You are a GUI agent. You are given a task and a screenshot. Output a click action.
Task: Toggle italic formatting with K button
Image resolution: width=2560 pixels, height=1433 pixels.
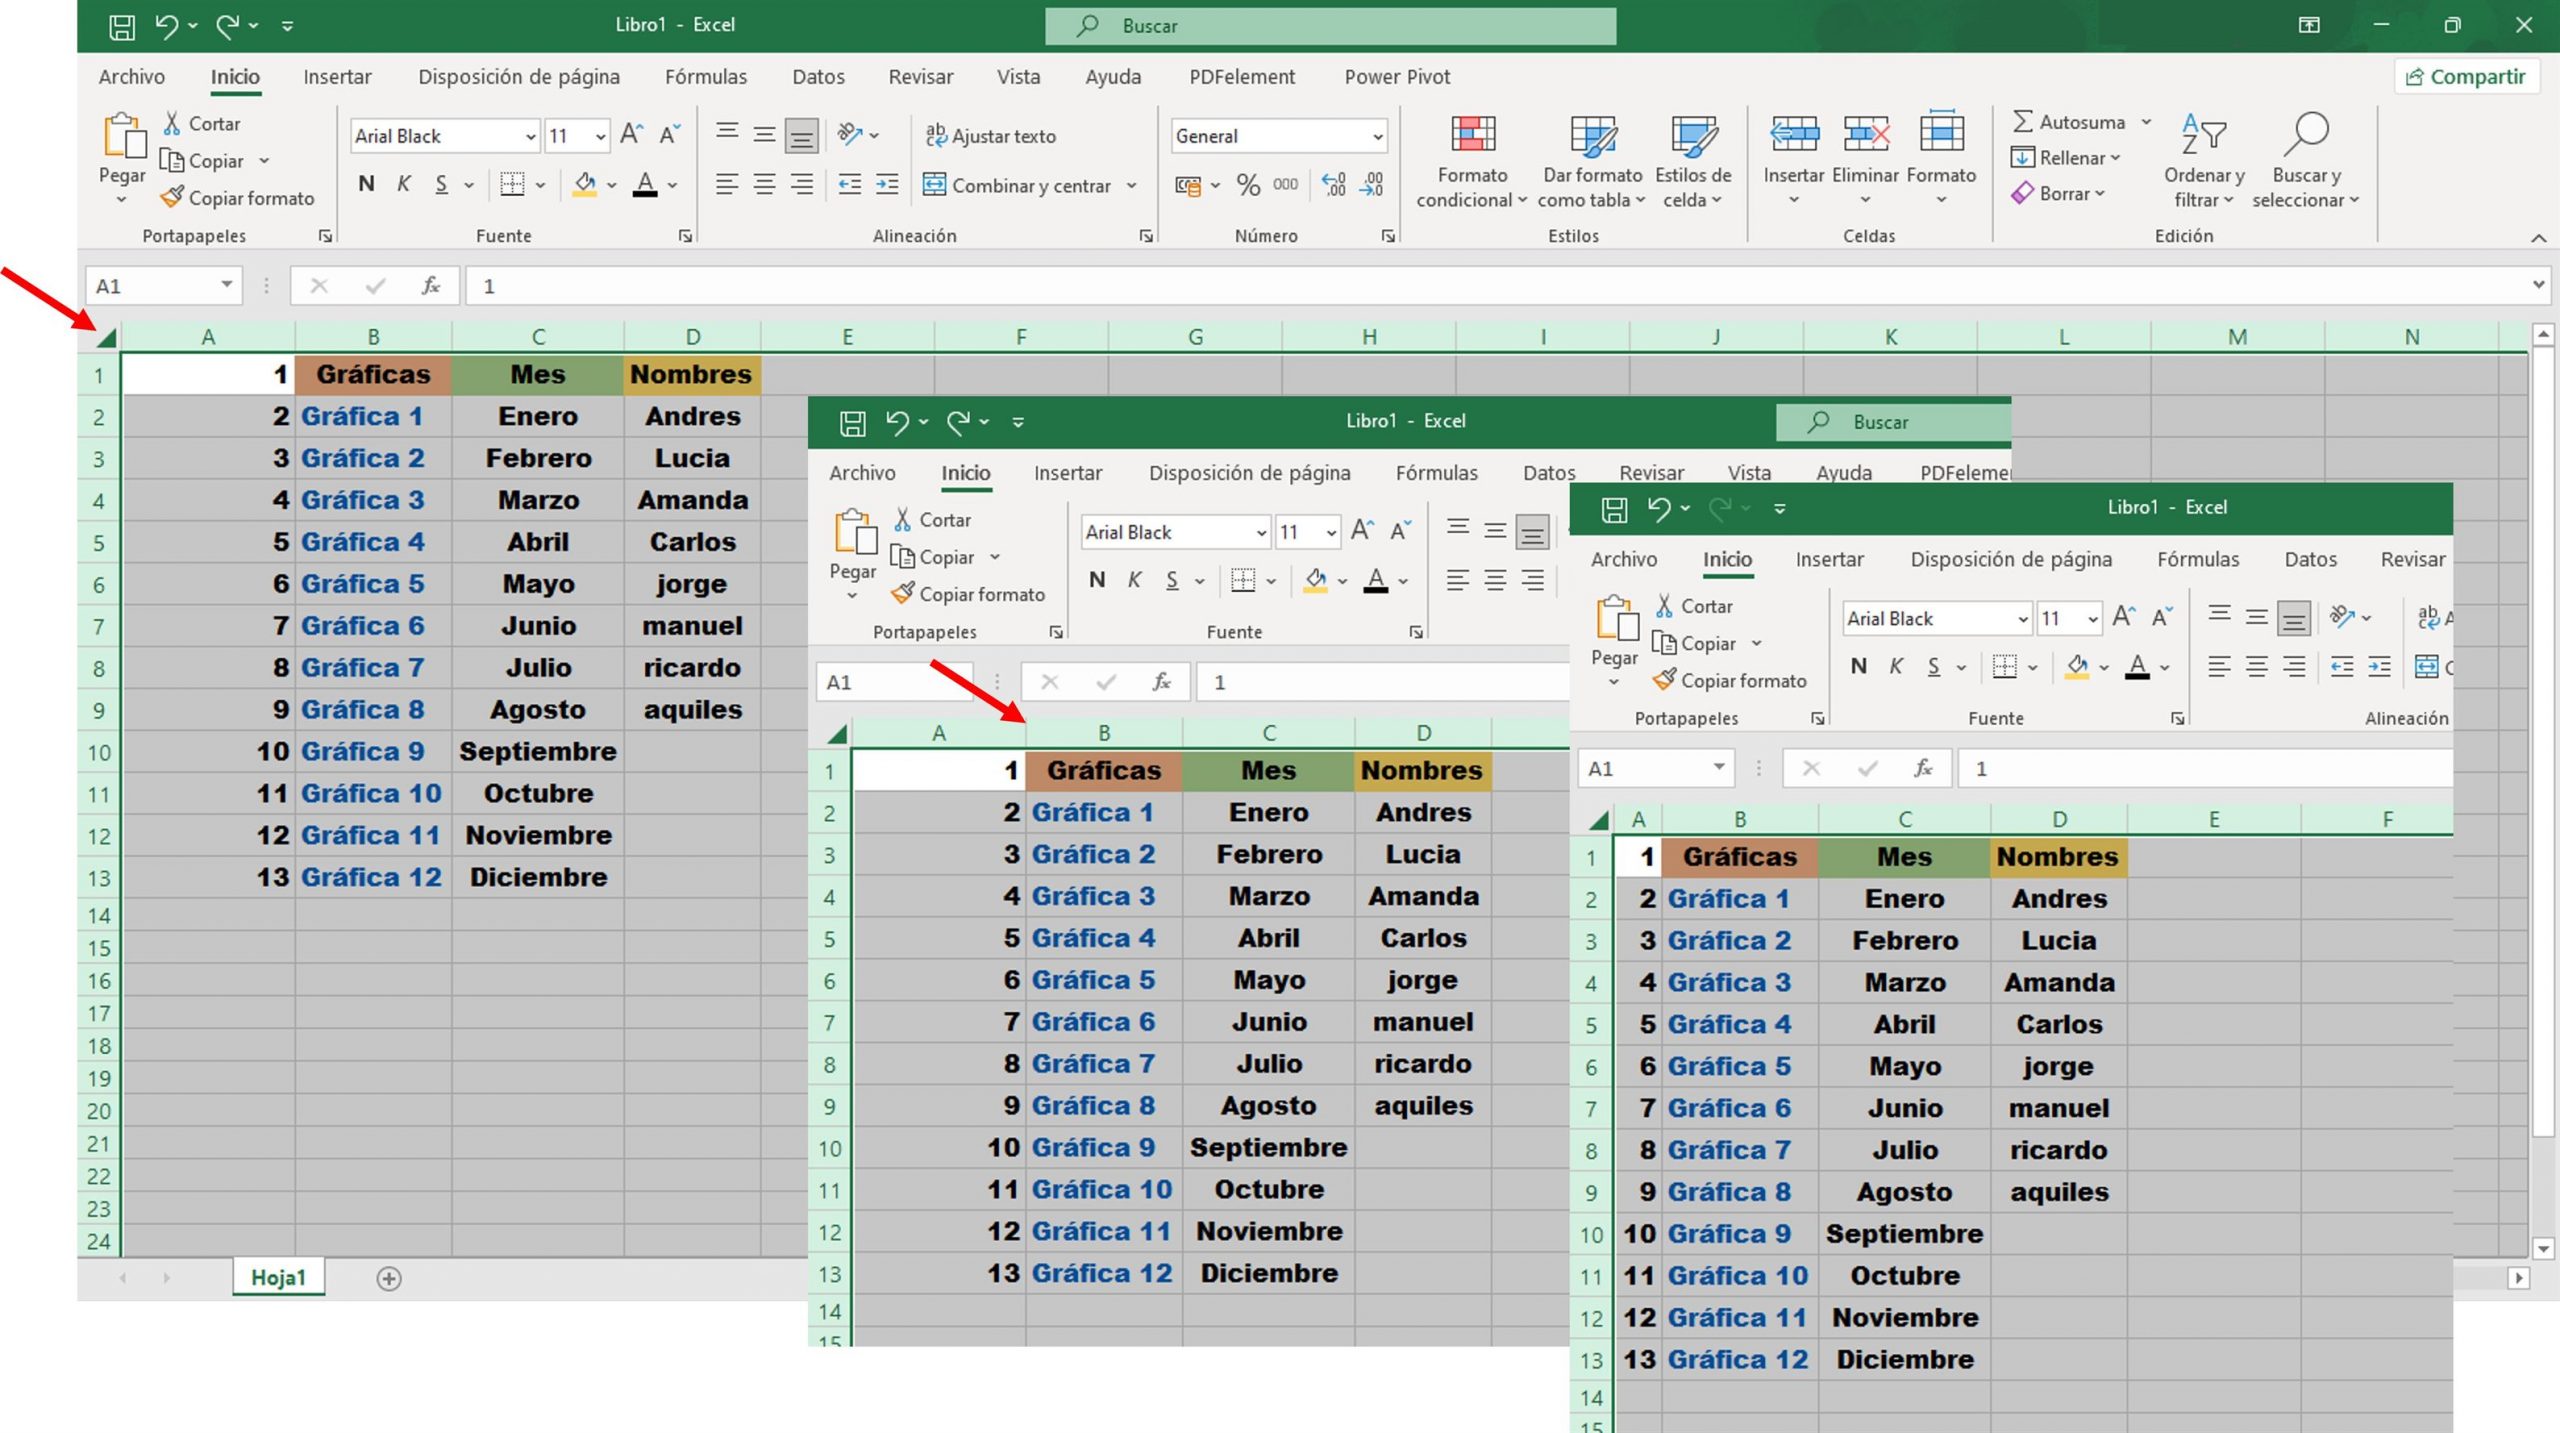click(x=403, y=184)
